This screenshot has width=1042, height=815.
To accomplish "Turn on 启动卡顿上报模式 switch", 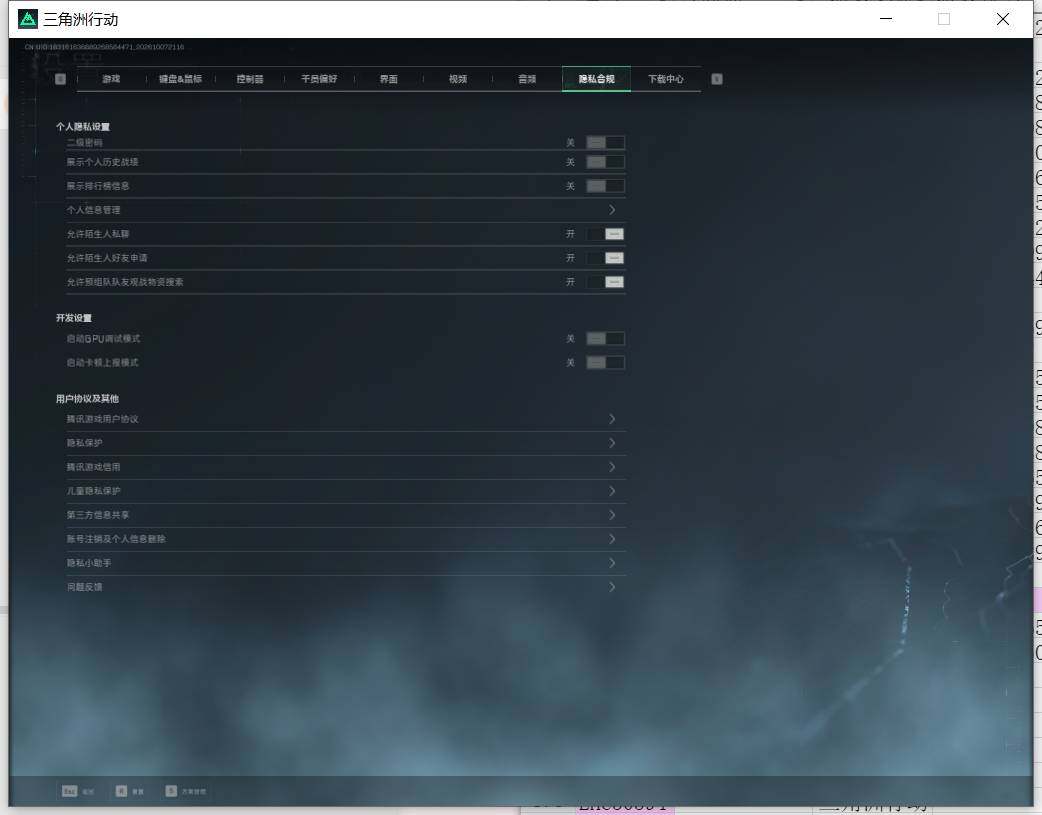I will point(605,363).
